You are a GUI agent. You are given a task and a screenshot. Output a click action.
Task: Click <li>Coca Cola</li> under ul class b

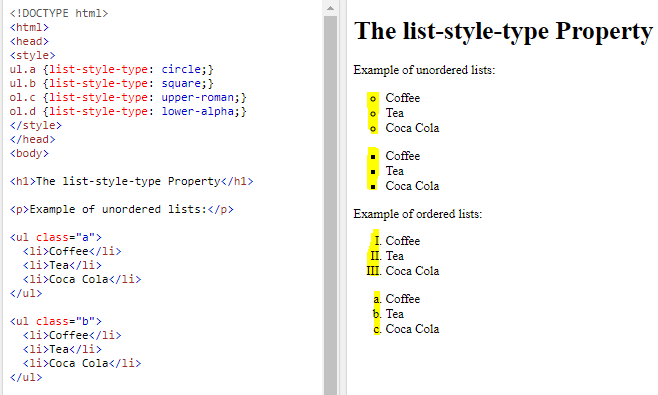tap(82, 363)
